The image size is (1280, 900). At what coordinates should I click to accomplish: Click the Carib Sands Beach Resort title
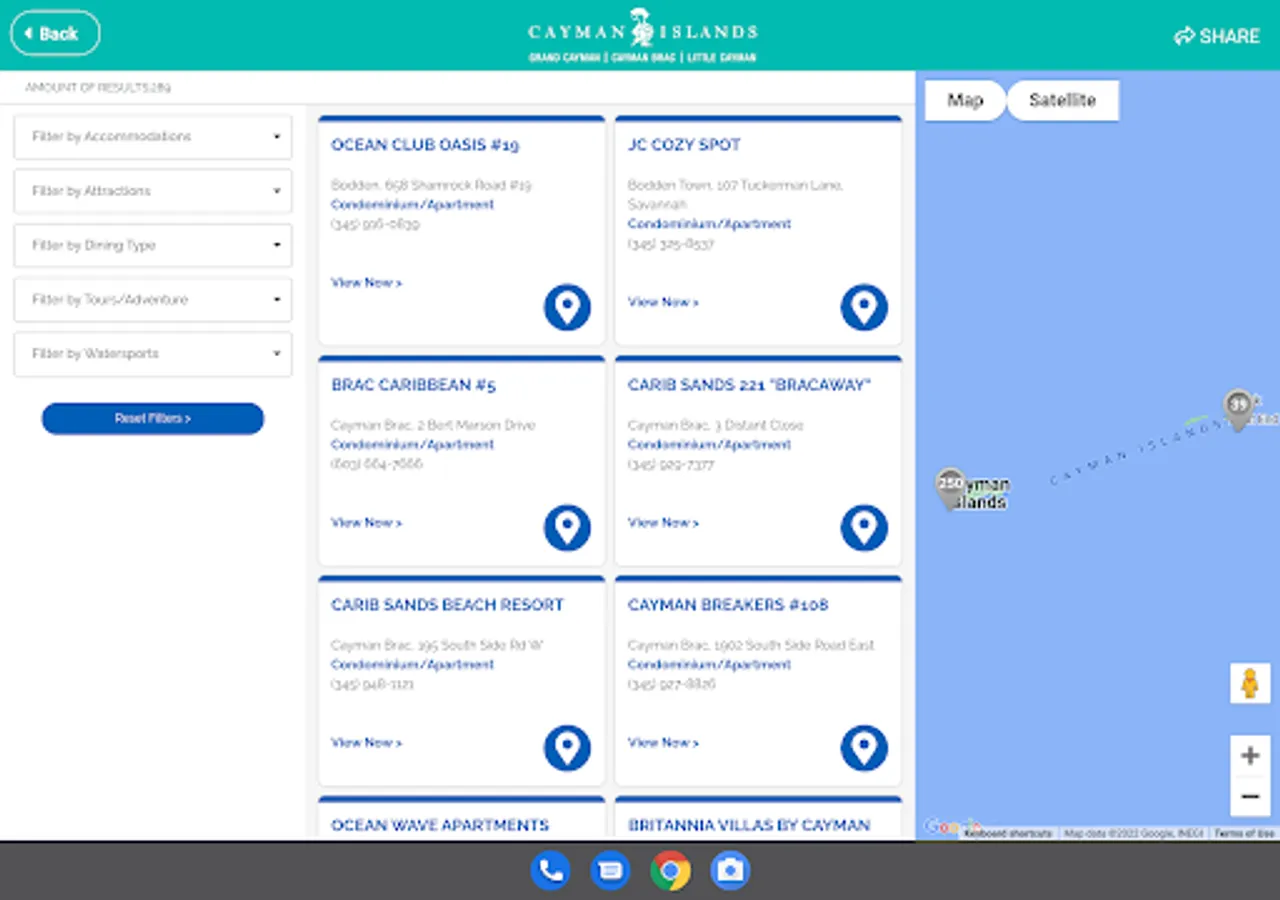pyautogui.click(x=447, y=605)
